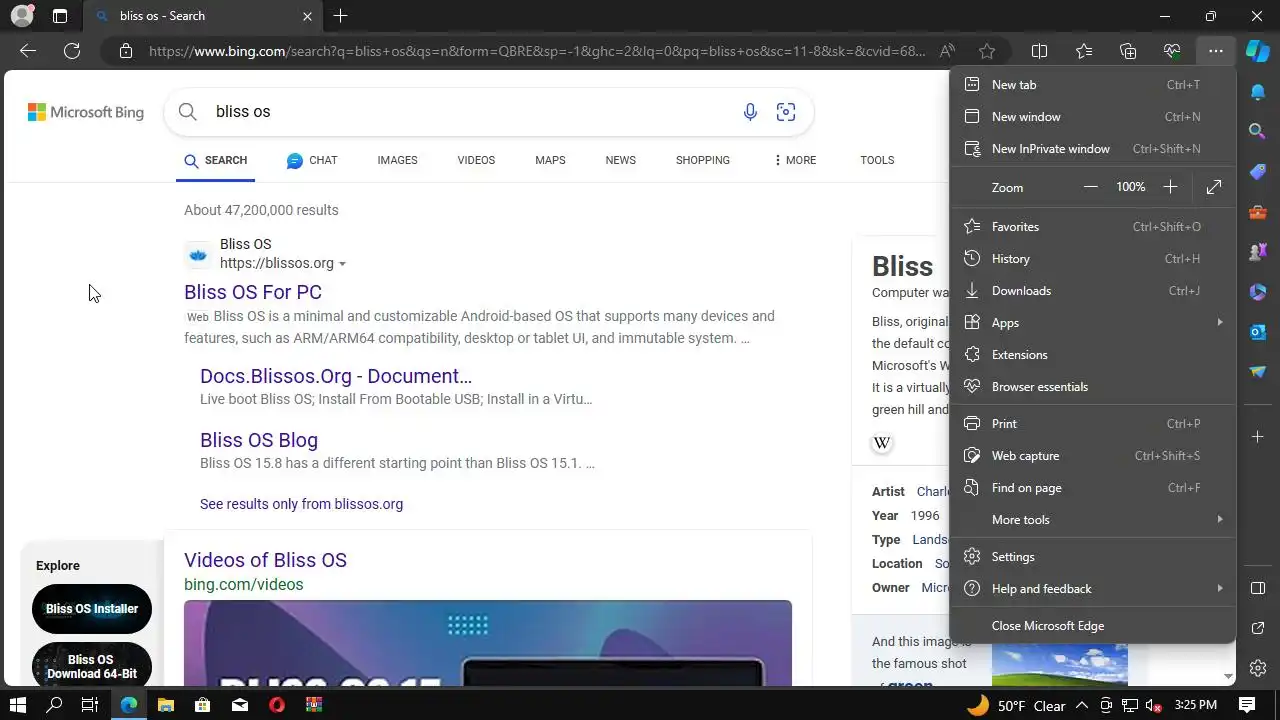Open History from the menu
The image size is (1280, 720).
tap(1093, 259)
